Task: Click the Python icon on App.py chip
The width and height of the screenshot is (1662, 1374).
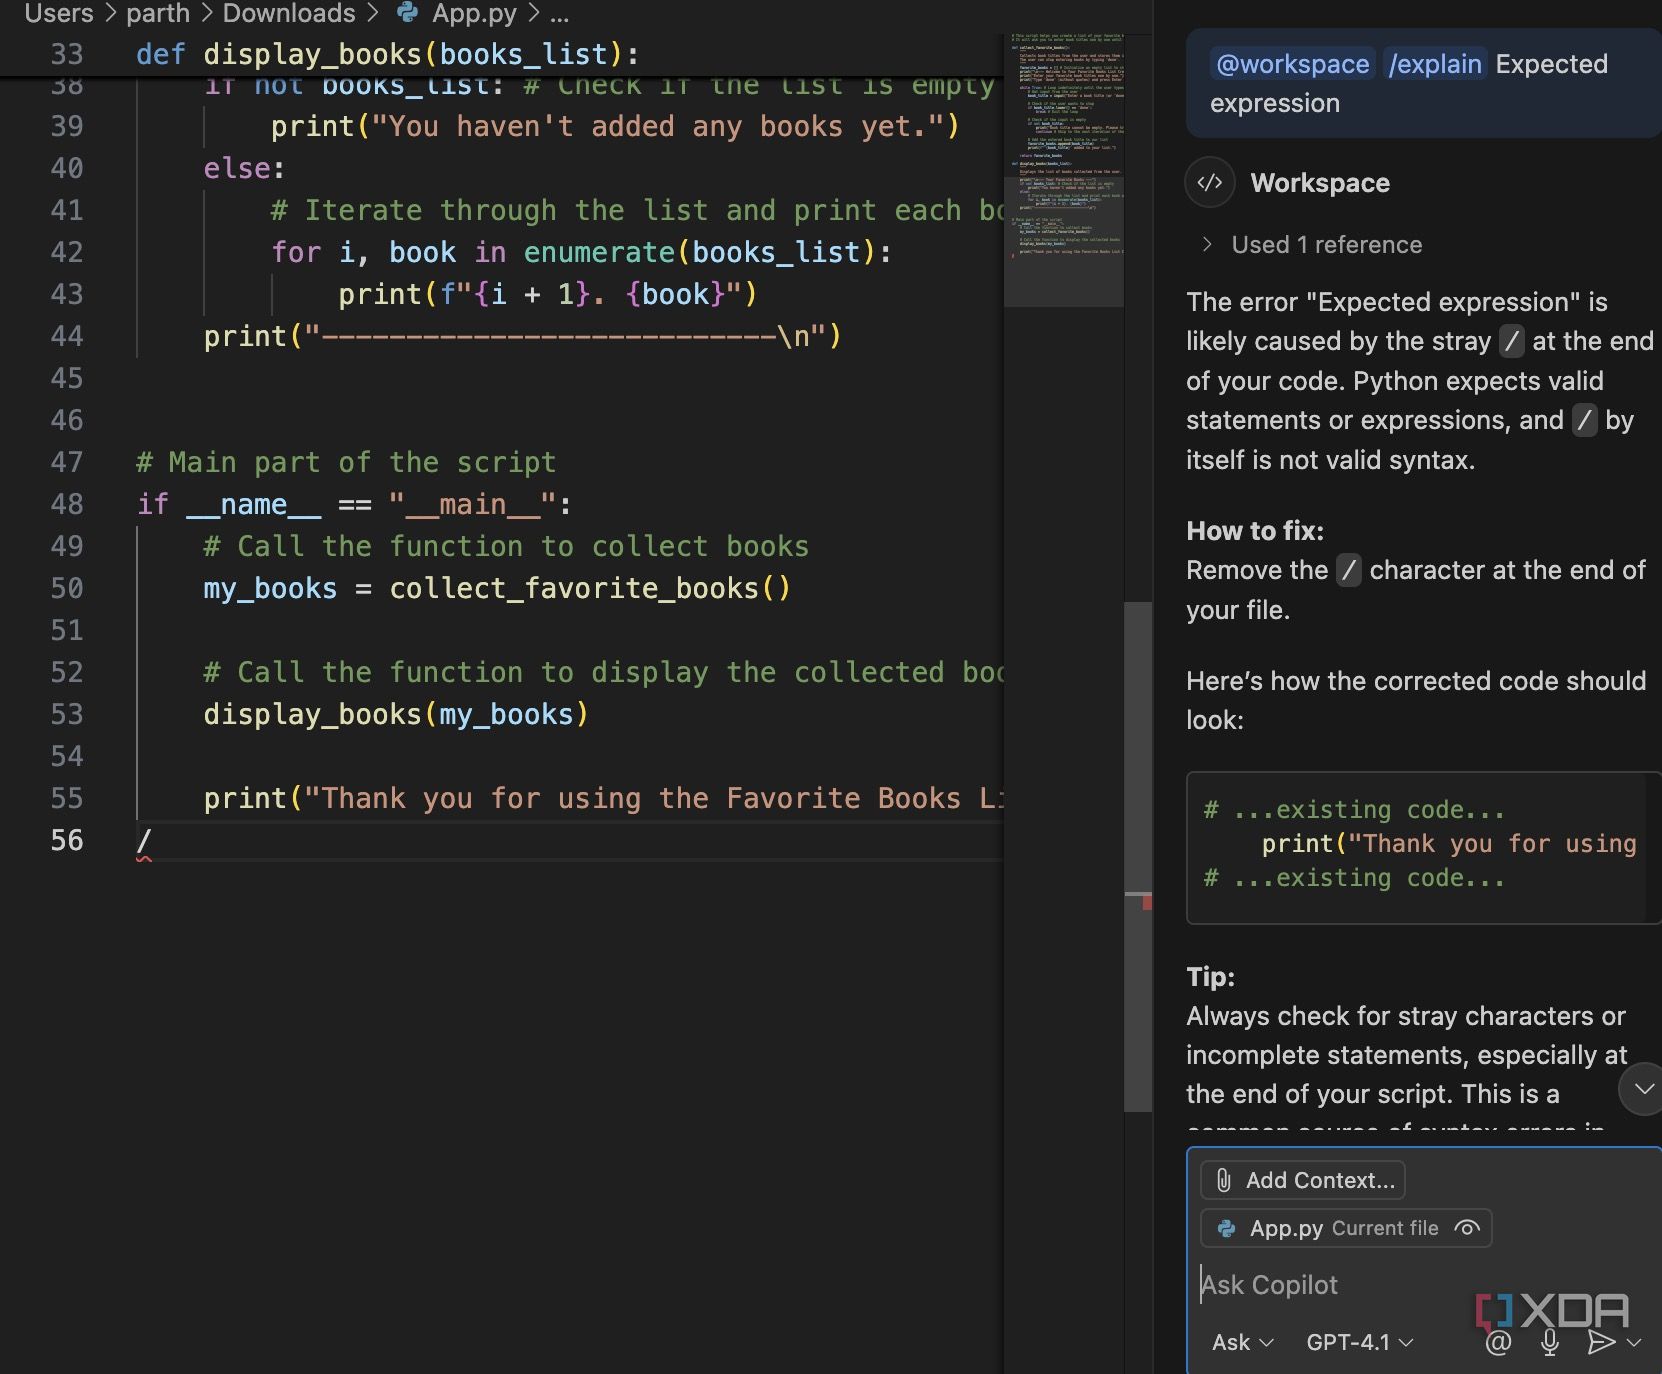Action: coord(1226,1228)
